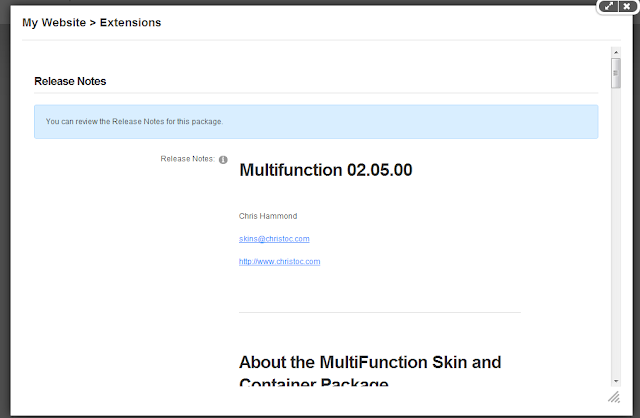Click the scrollbar down arrow

click(x=616, y=381)
